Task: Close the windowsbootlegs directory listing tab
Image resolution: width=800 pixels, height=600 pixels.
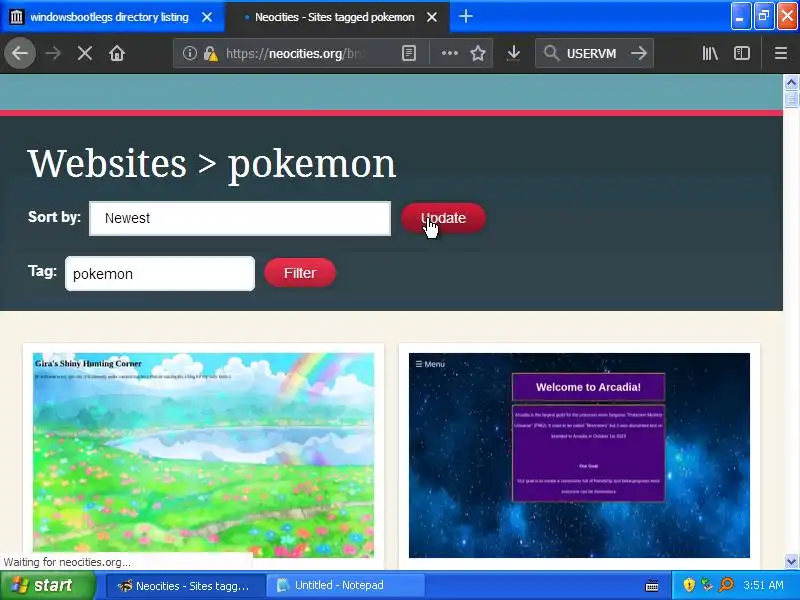Action: pos(207,17)
